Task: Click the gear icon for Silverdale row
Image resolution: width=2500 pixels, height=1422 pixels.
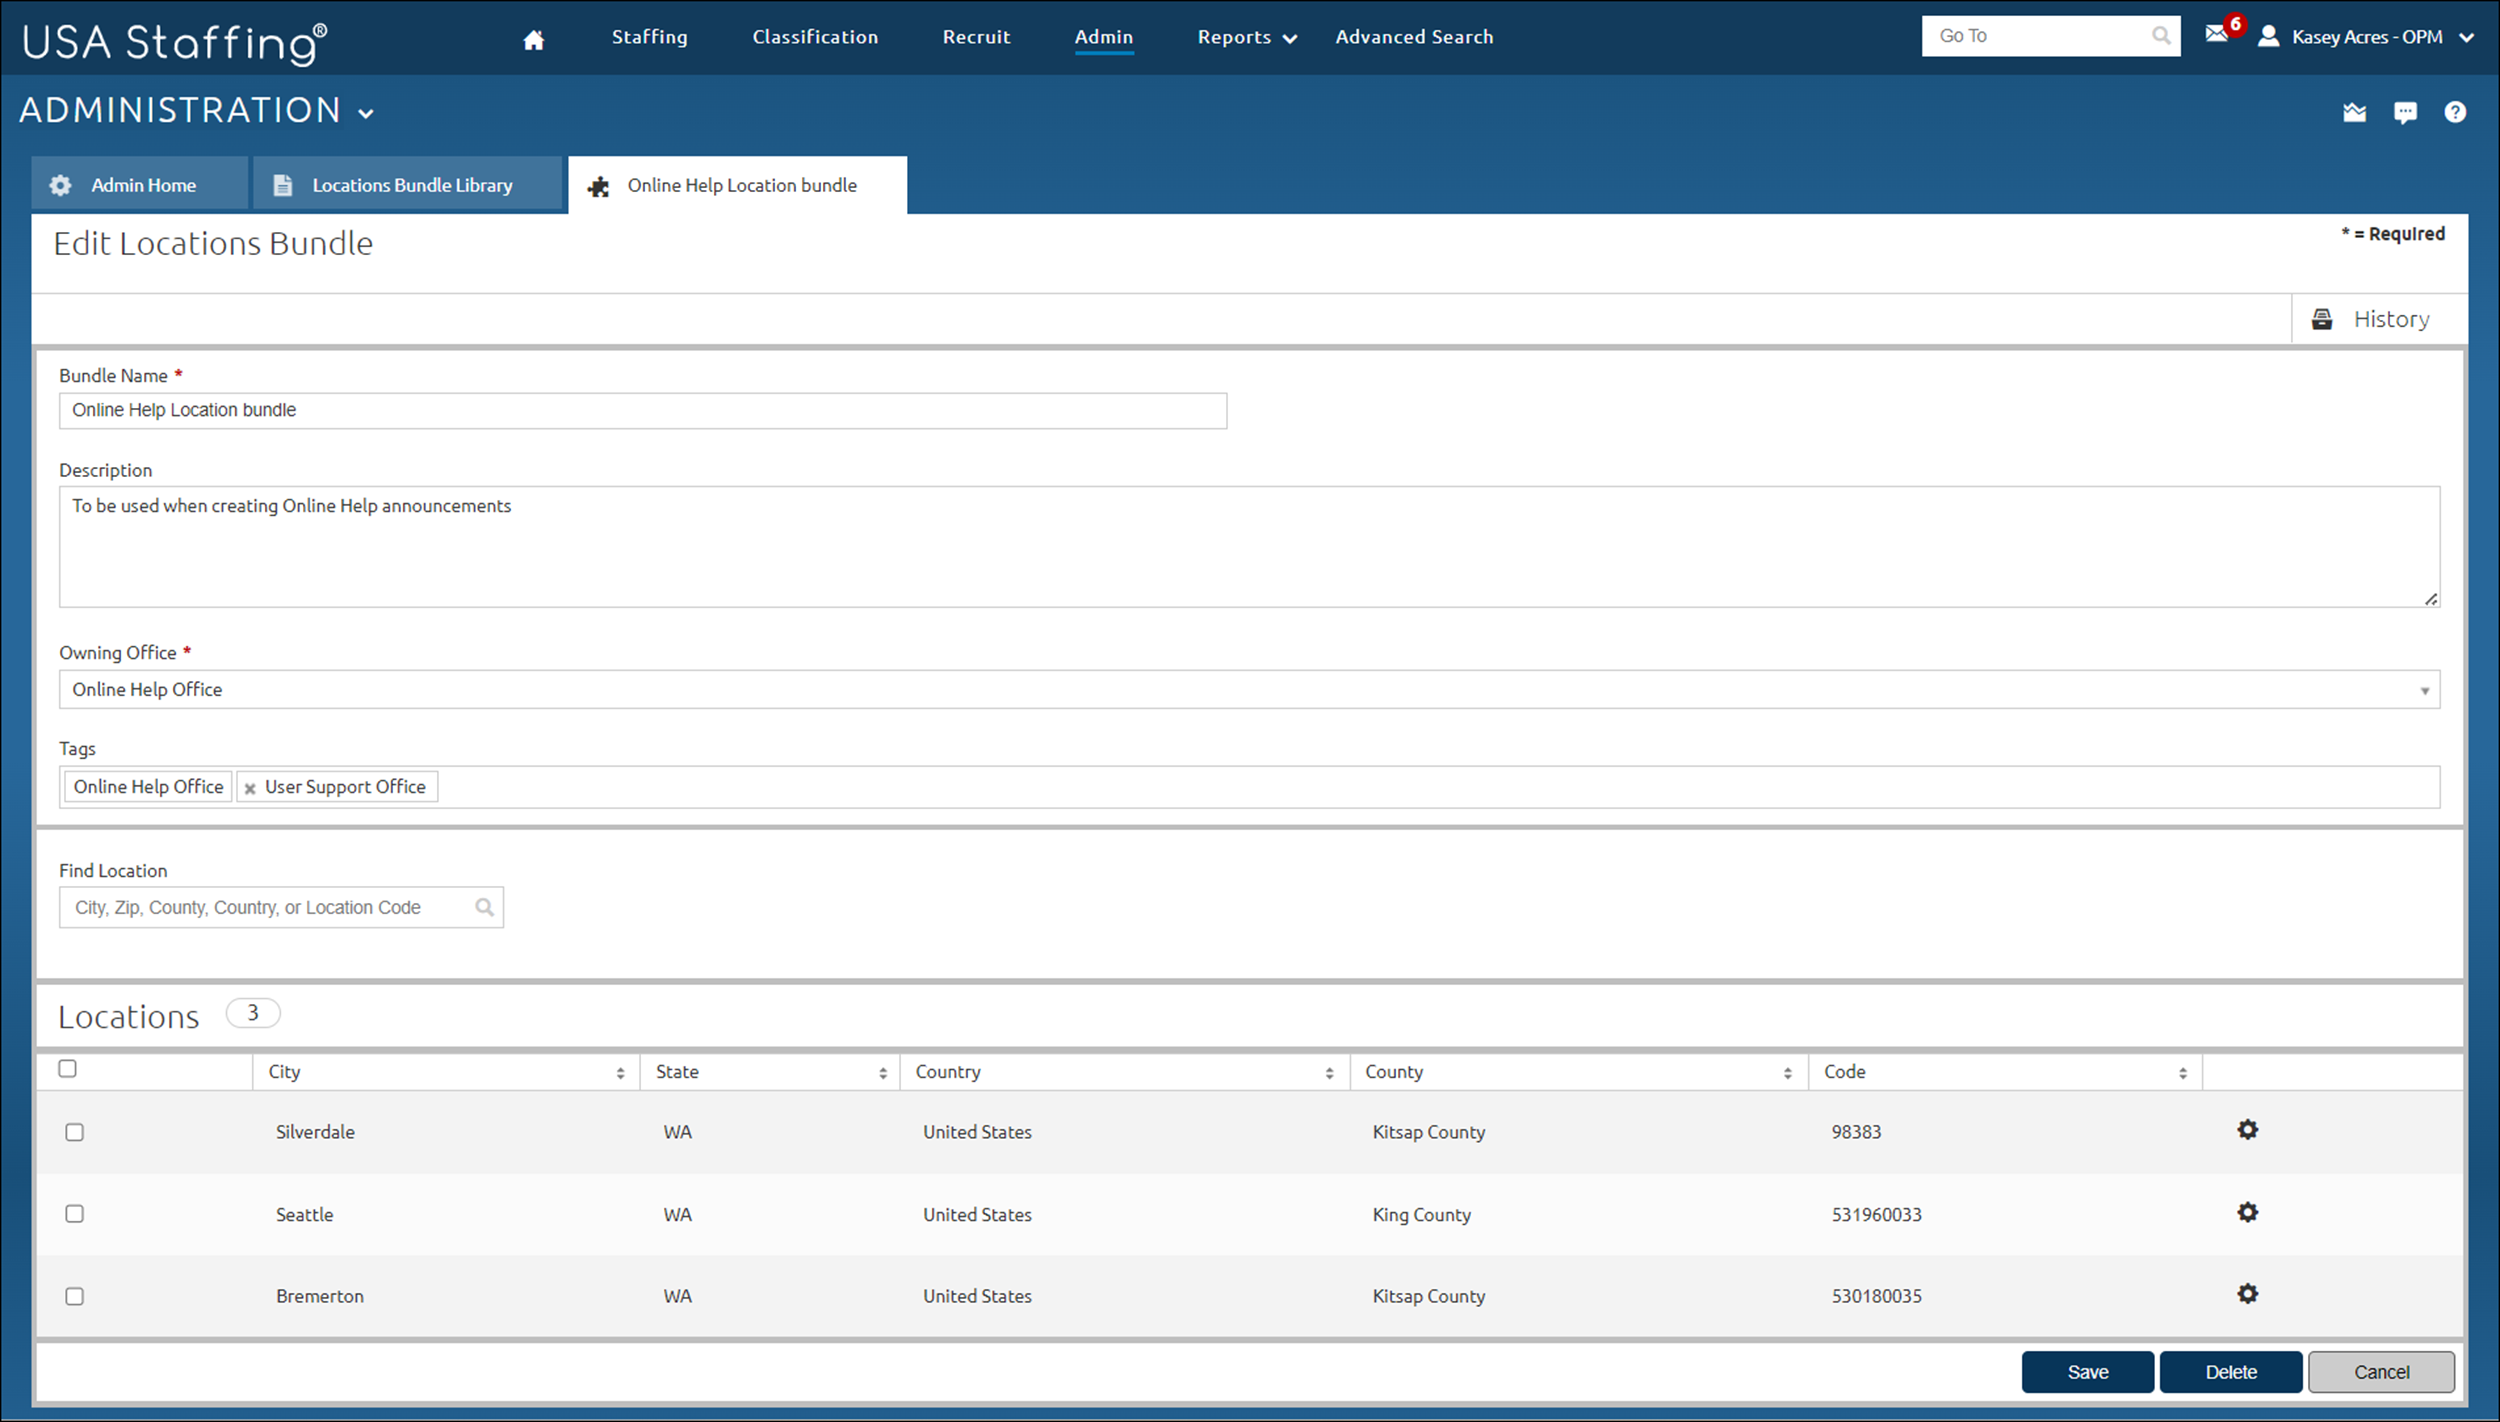Action: pyautogui.click(x=2247, y=1130)
